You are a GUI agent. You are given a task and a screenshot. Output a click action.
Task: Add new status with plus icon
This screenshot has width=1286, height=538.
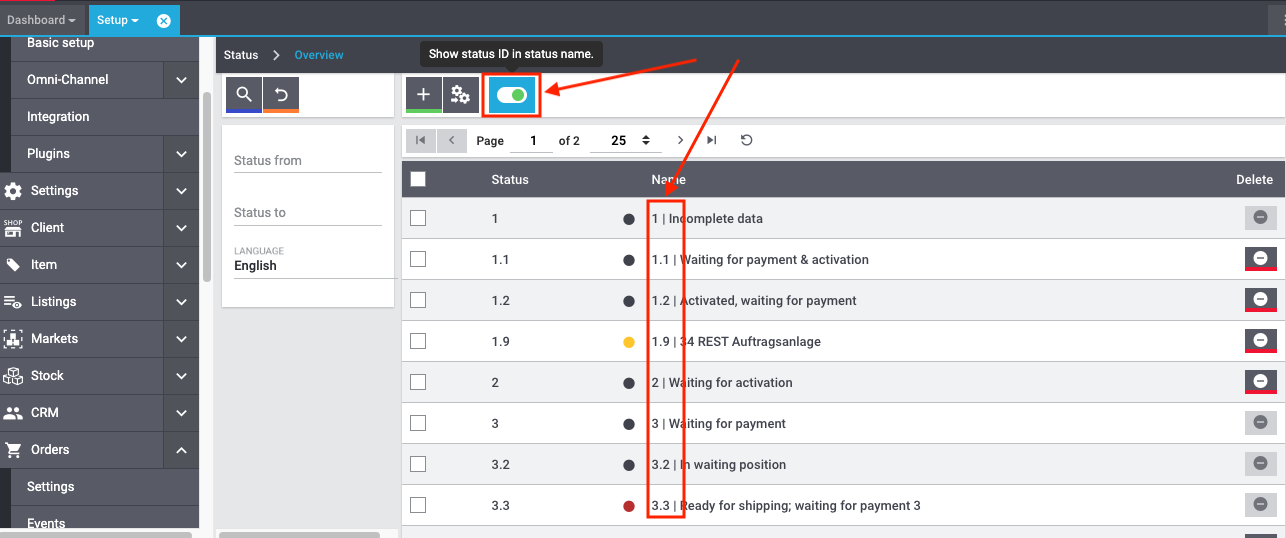pyautogui.click(x=423, y=94)
